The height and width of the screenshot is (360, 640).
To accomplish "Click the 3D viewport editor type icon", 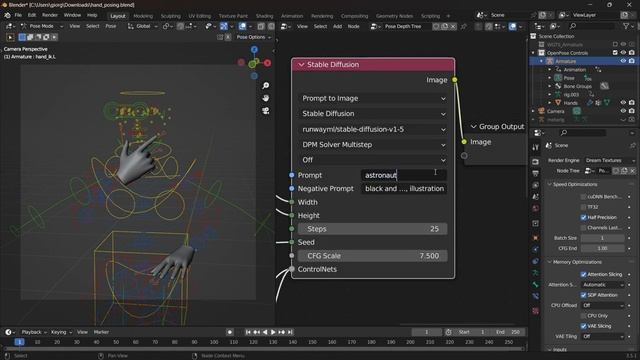I will coord(10,26).
